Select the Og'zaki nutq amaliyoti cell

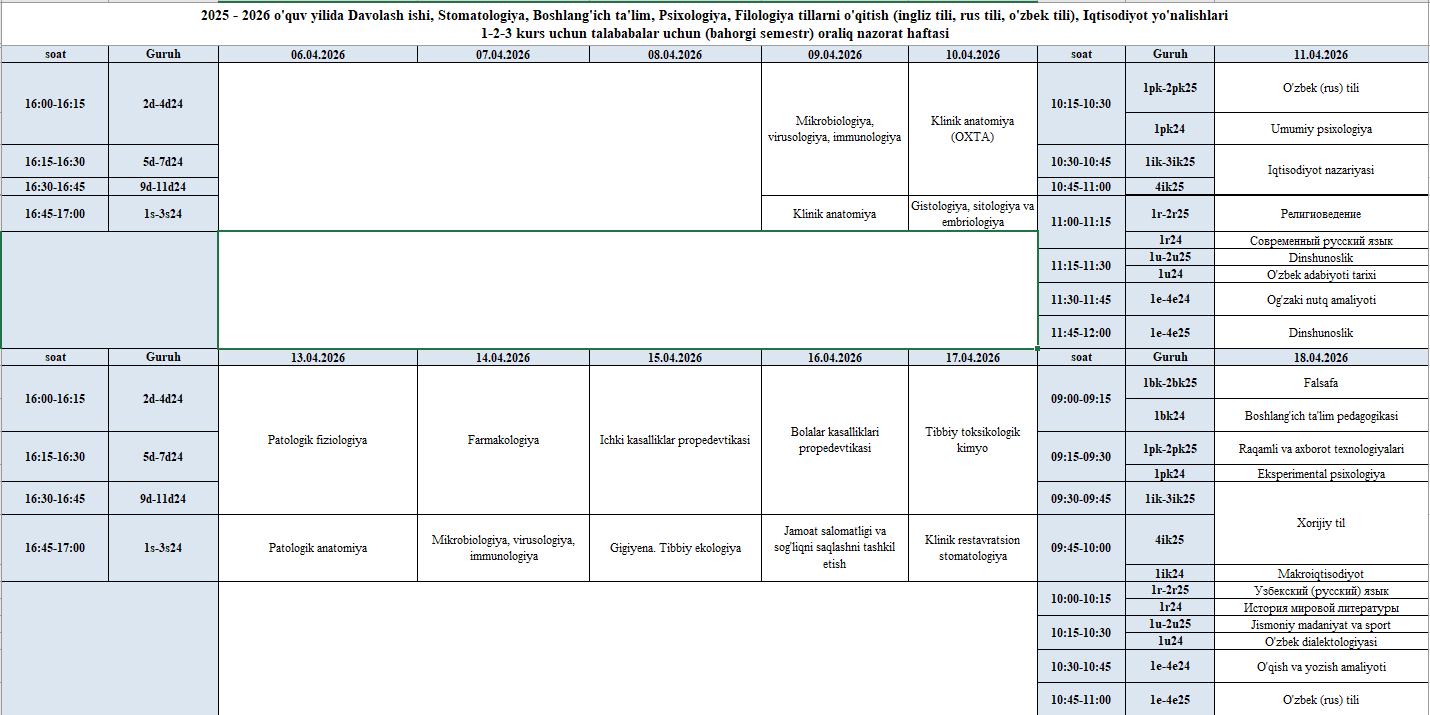click(1321, 300)
